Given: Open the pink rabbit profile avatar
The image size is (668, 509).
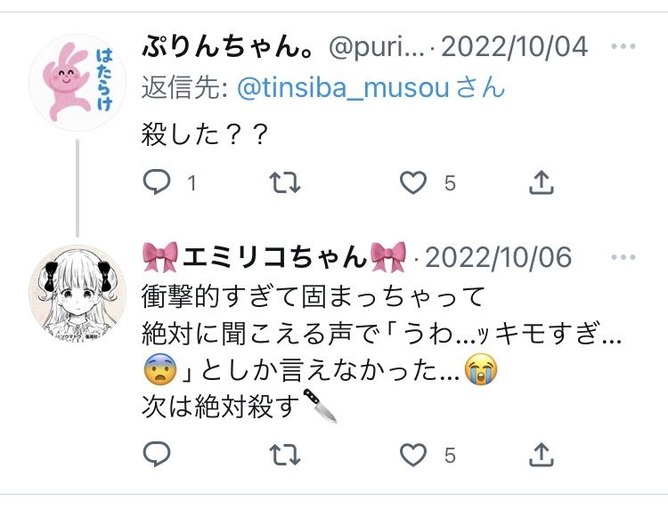Looking at the screenshot, I should [x=78, y=83].
